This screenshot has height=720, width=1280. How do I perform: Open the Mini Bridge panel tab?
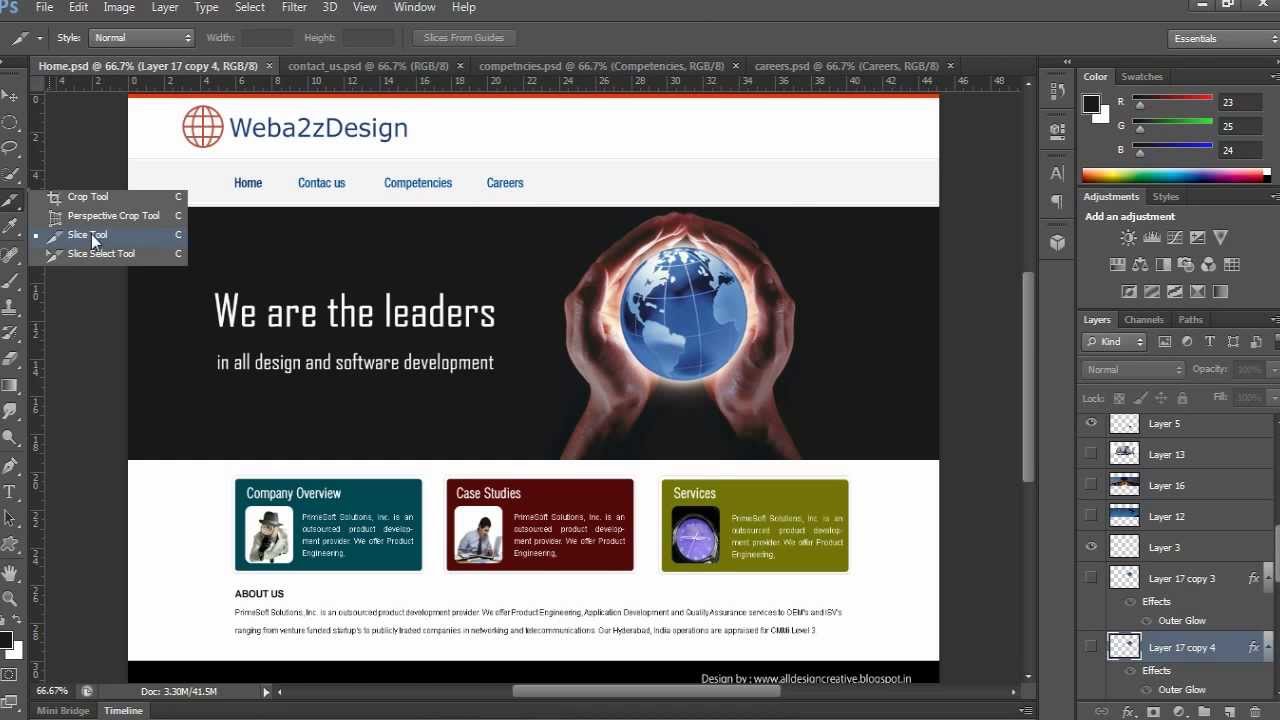coord(63,711)
